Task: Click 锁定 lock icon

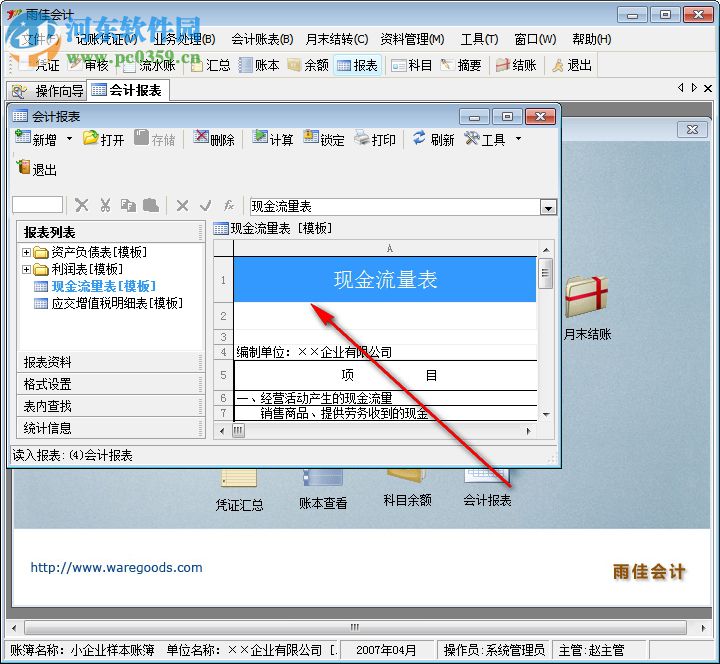Action: point(324,139)
